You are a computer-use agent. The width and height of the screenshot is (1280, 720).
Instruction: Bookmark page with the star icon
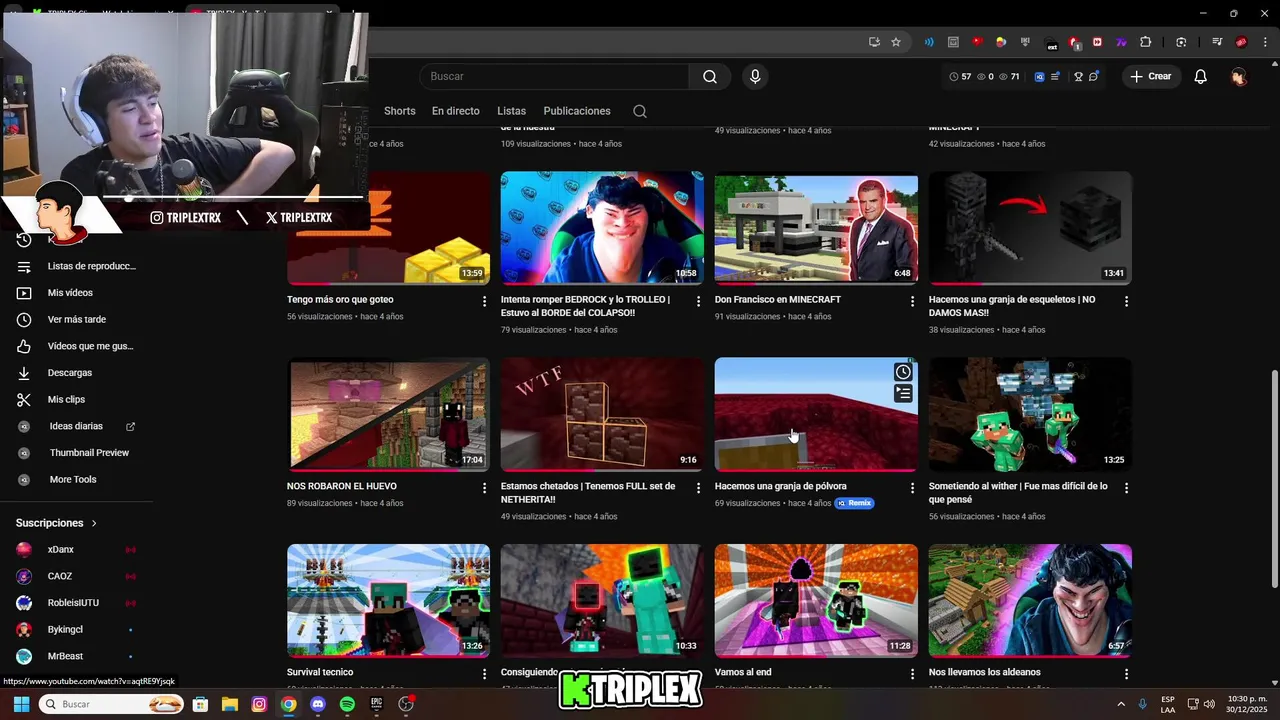(896, 42)
